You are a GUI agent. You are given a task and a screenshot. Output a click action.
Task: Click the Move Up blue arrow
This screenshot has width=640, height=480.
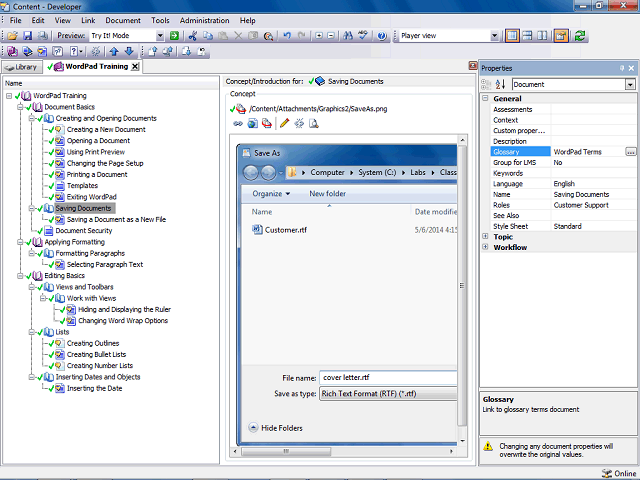tap(114, 51)
